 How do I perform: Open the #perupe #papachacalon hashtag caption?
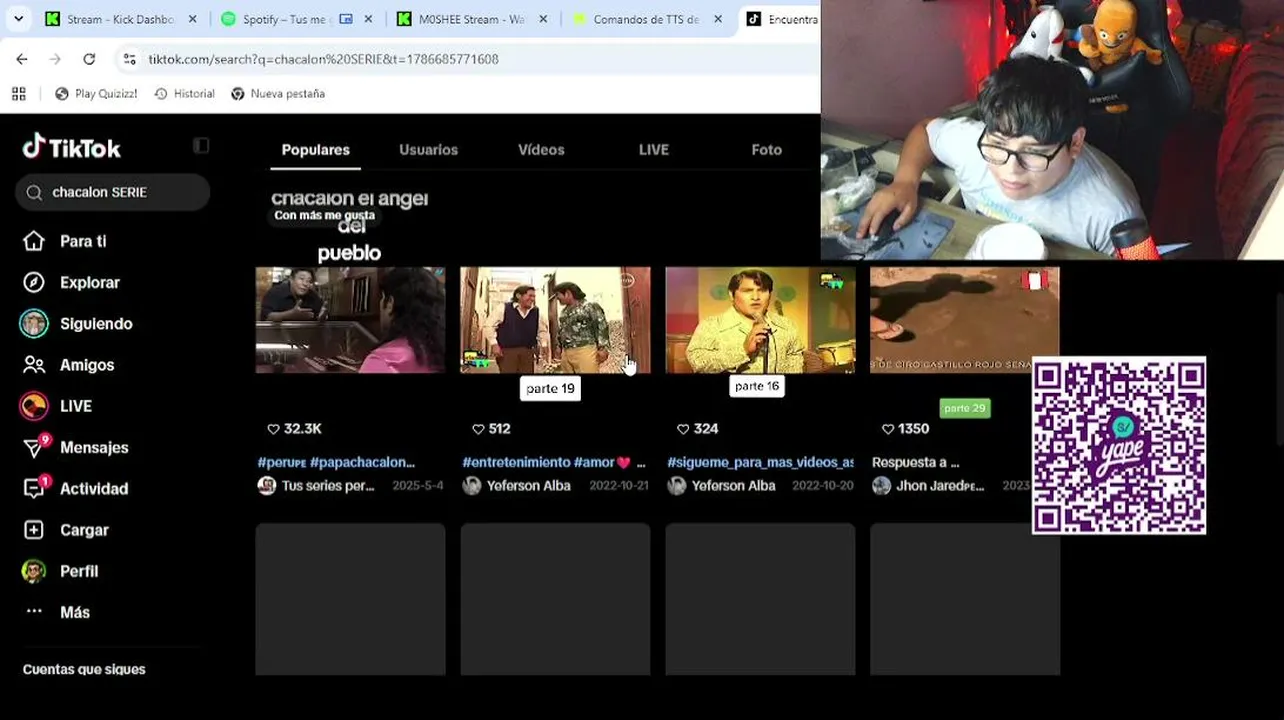click(336, 462)
